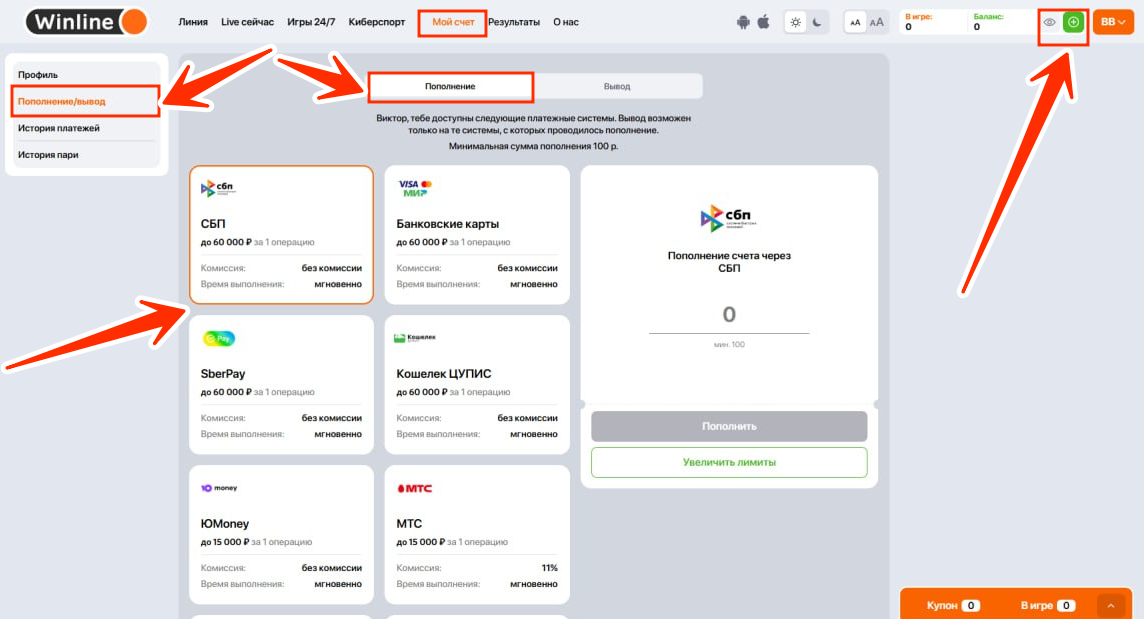1144x619 pixels.
Task: Switch to the Вывод tab
Action: [x=617, y=86]
